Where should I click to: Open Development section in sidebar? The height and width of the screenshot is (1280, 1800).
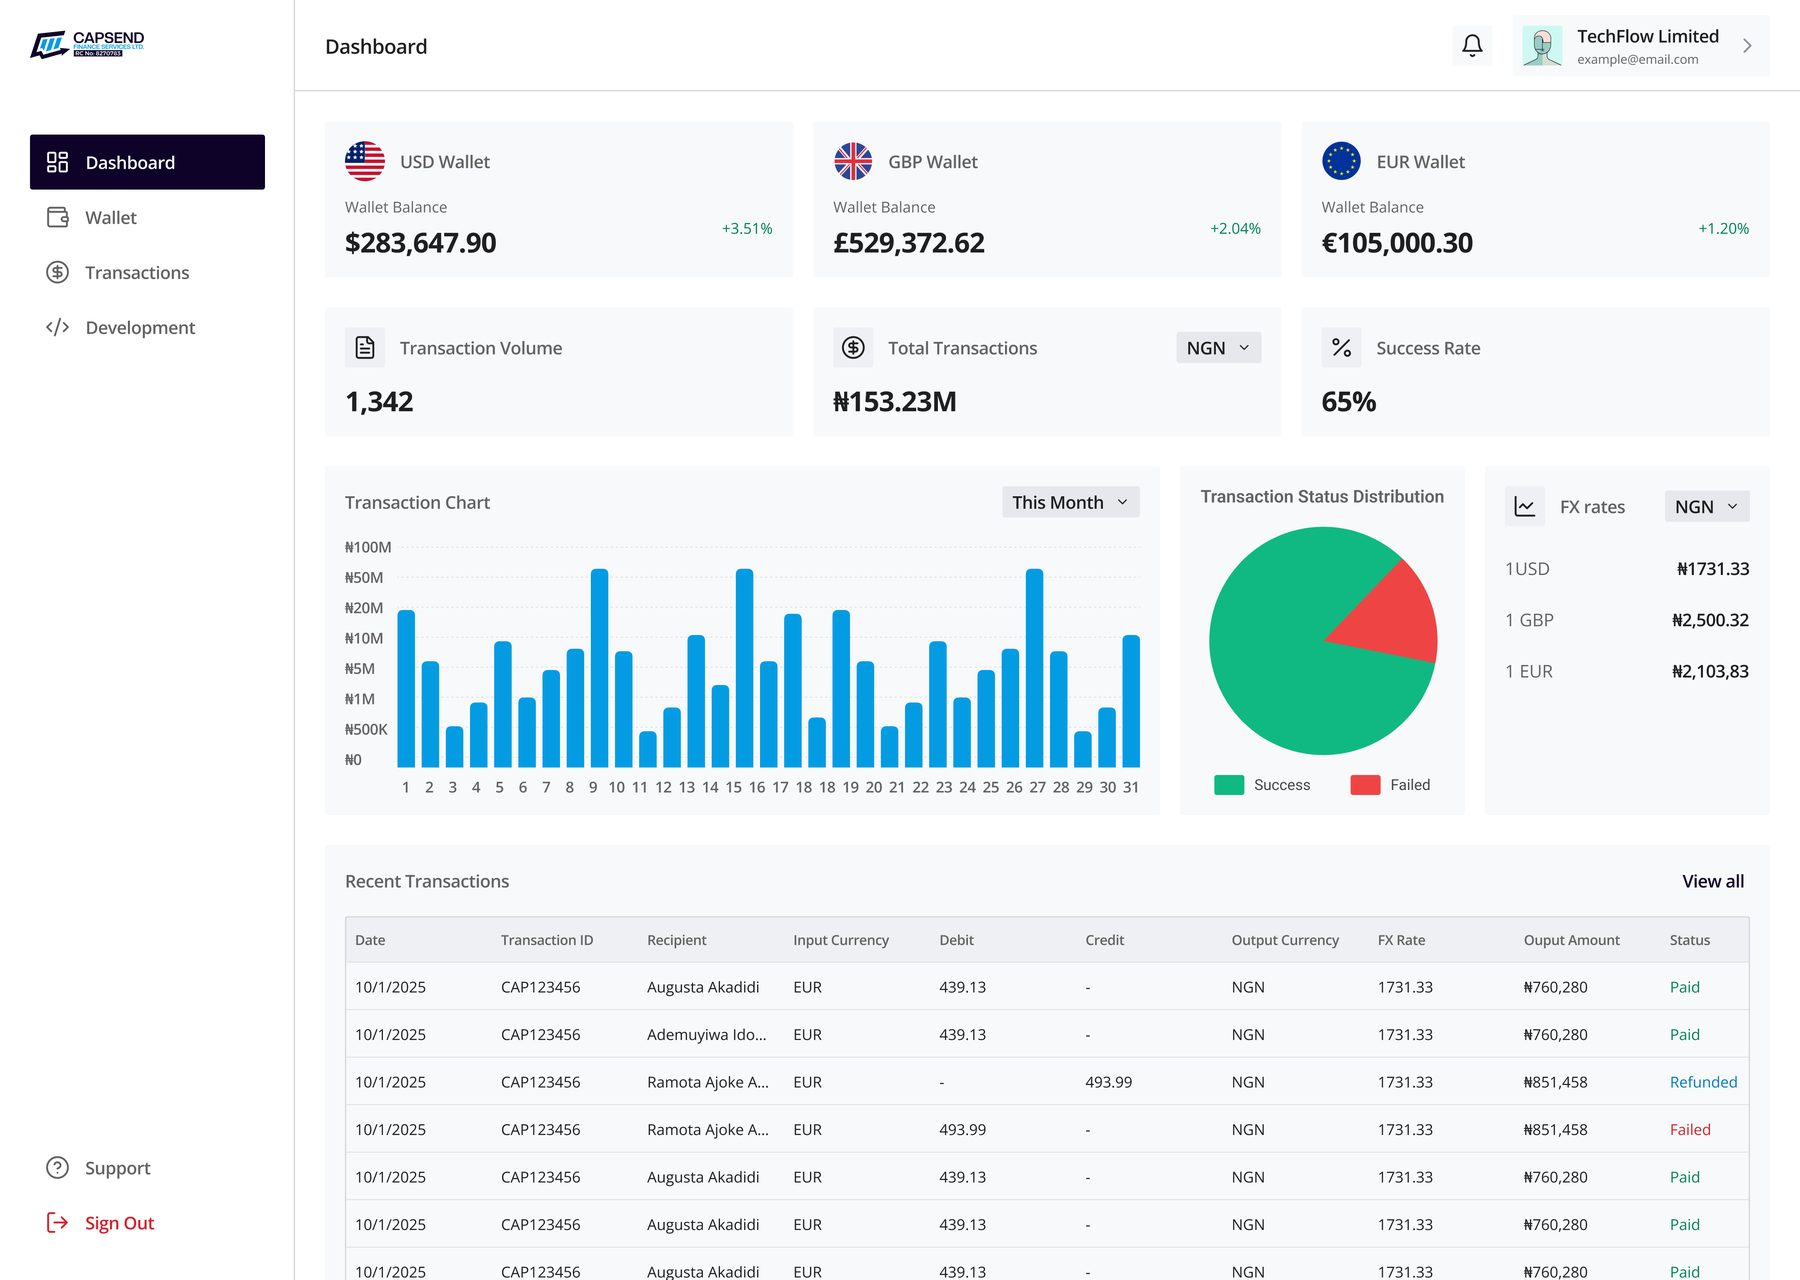click(147, 327)
